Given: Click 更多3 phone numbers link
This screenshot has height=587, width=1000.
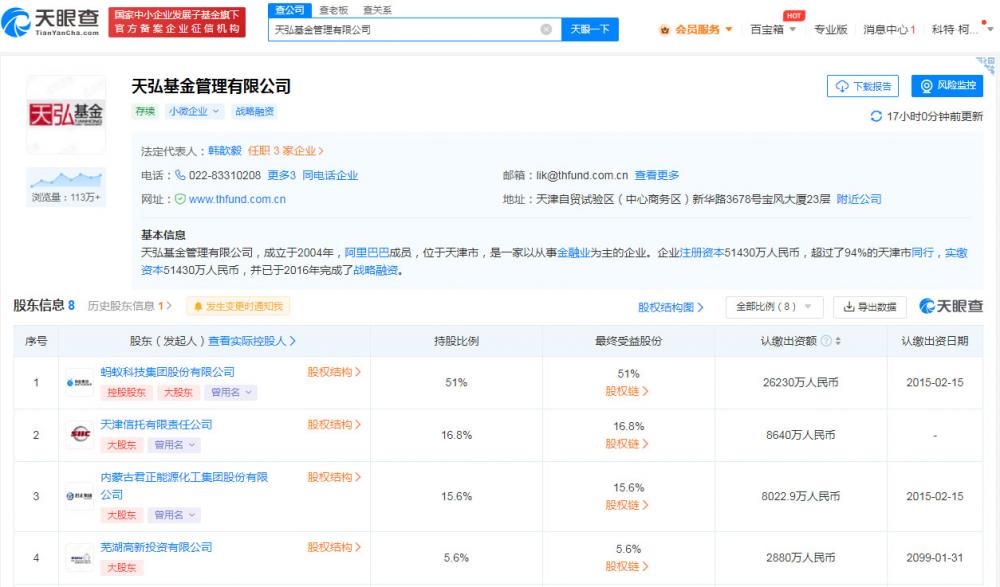Looking at the screenshot, I should [281, 175].
